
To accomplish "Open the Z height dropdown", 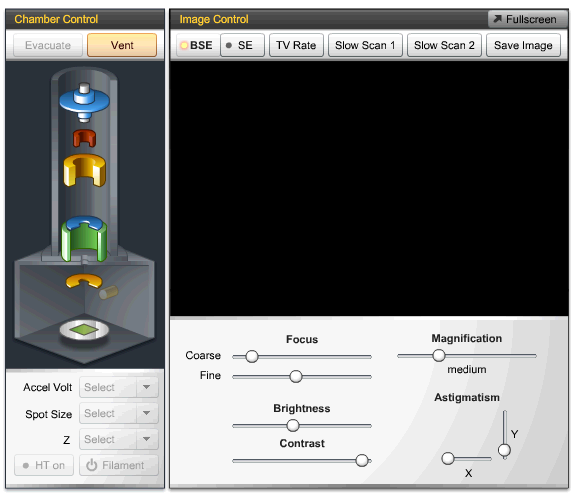I will (119, 439).
